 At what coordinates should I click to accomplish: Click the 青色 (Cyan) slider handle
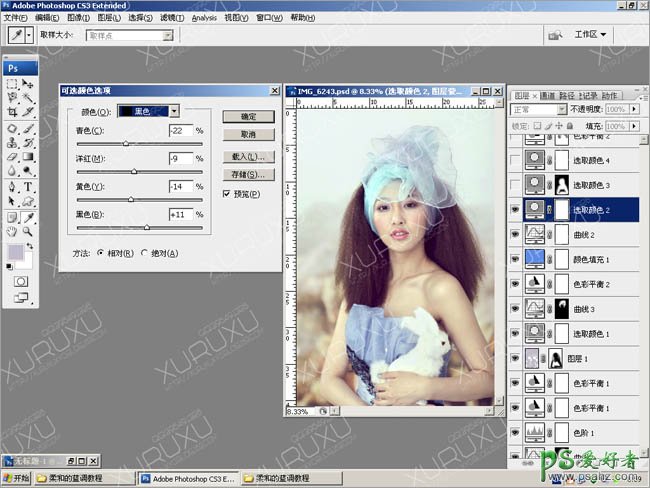coord(126,144)
